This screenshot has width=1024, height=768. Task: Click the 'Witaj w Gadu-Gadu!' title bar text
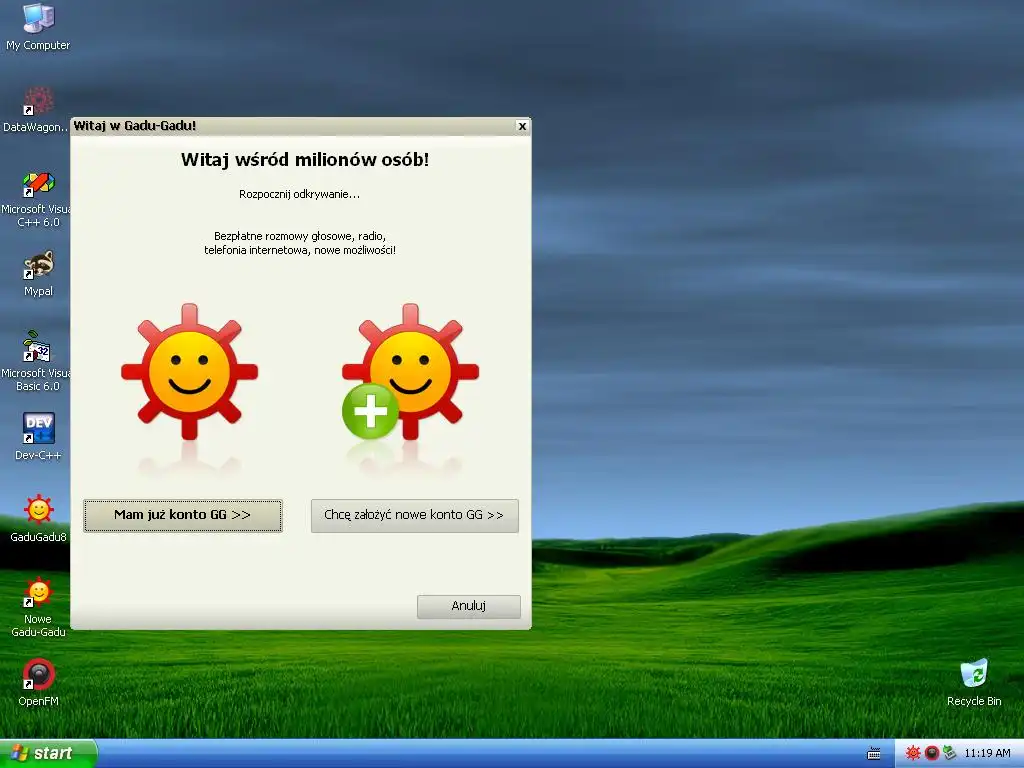pyautogui.click(x=135, y=126)
